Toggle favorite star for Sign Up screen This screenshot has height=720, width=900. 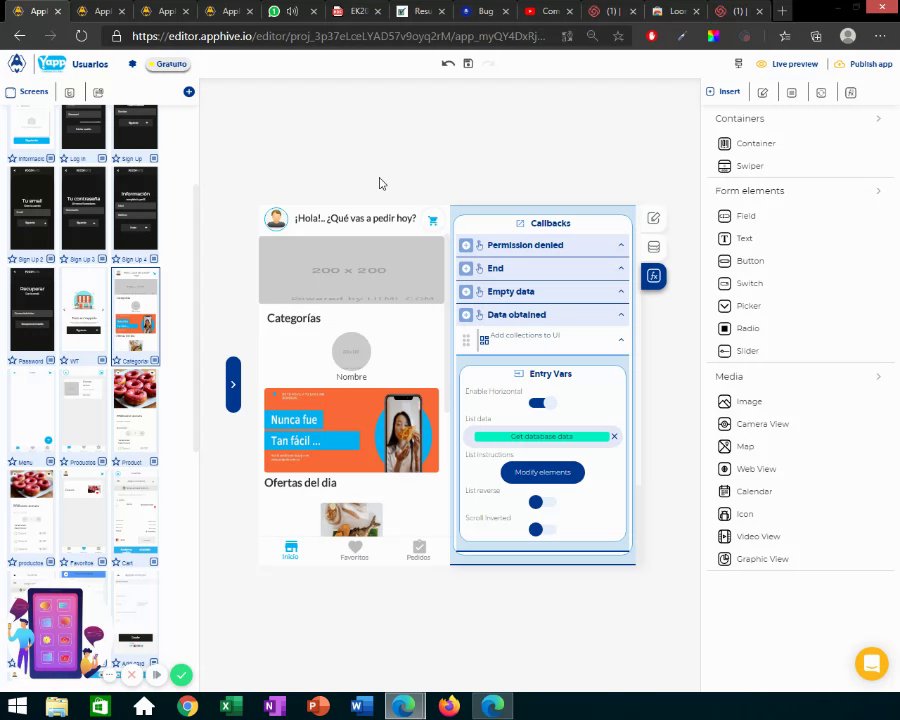pos(116,158)
